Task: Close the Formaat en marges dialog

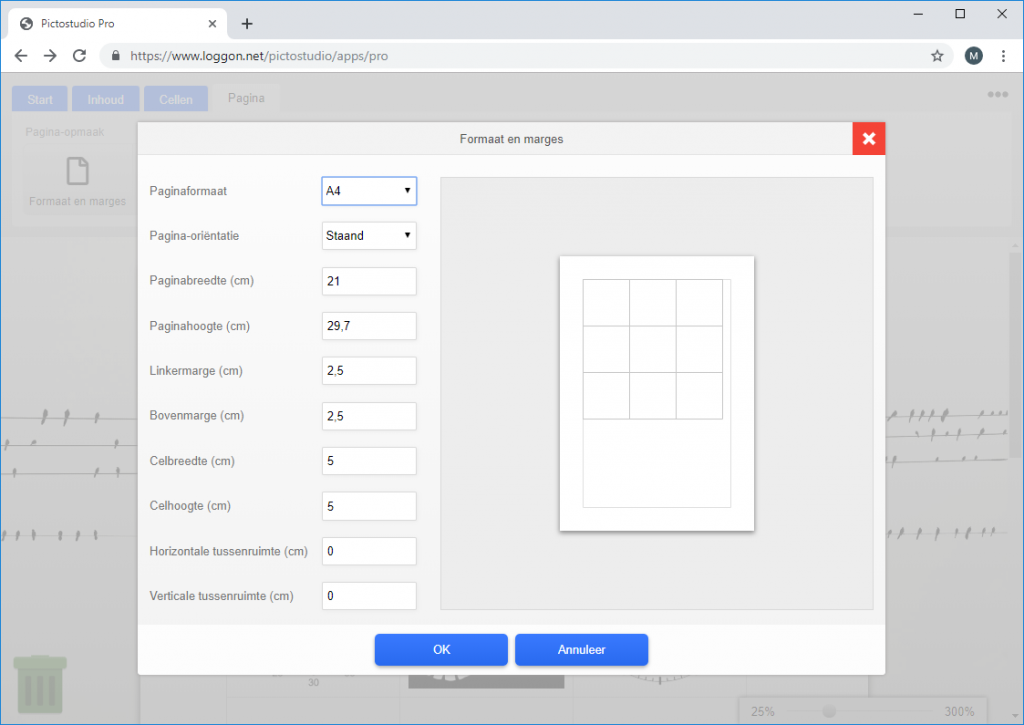Action: point(869,138)
